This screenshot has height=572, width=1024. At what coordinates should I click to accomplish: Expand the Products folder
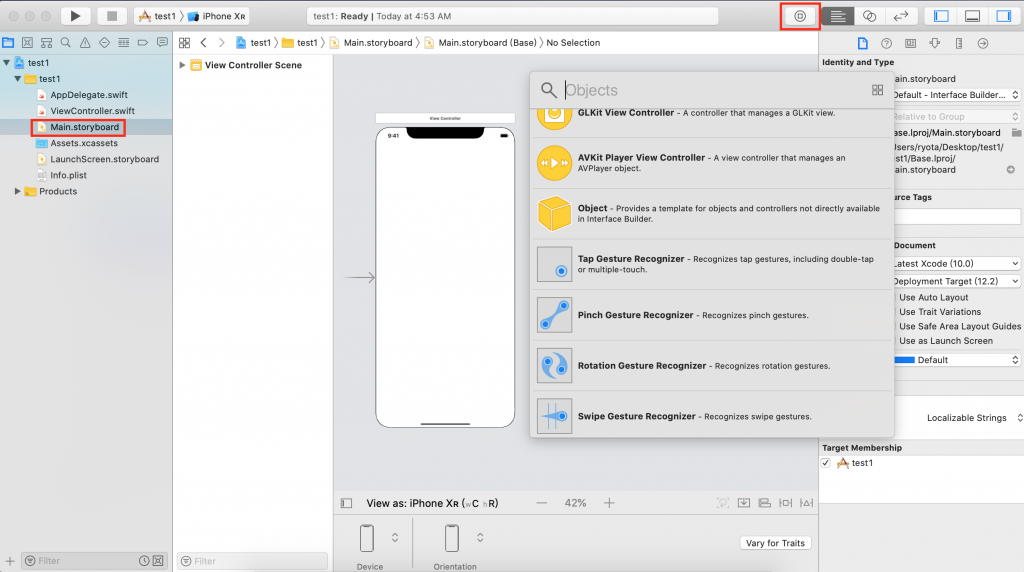(x=18, y=191)
